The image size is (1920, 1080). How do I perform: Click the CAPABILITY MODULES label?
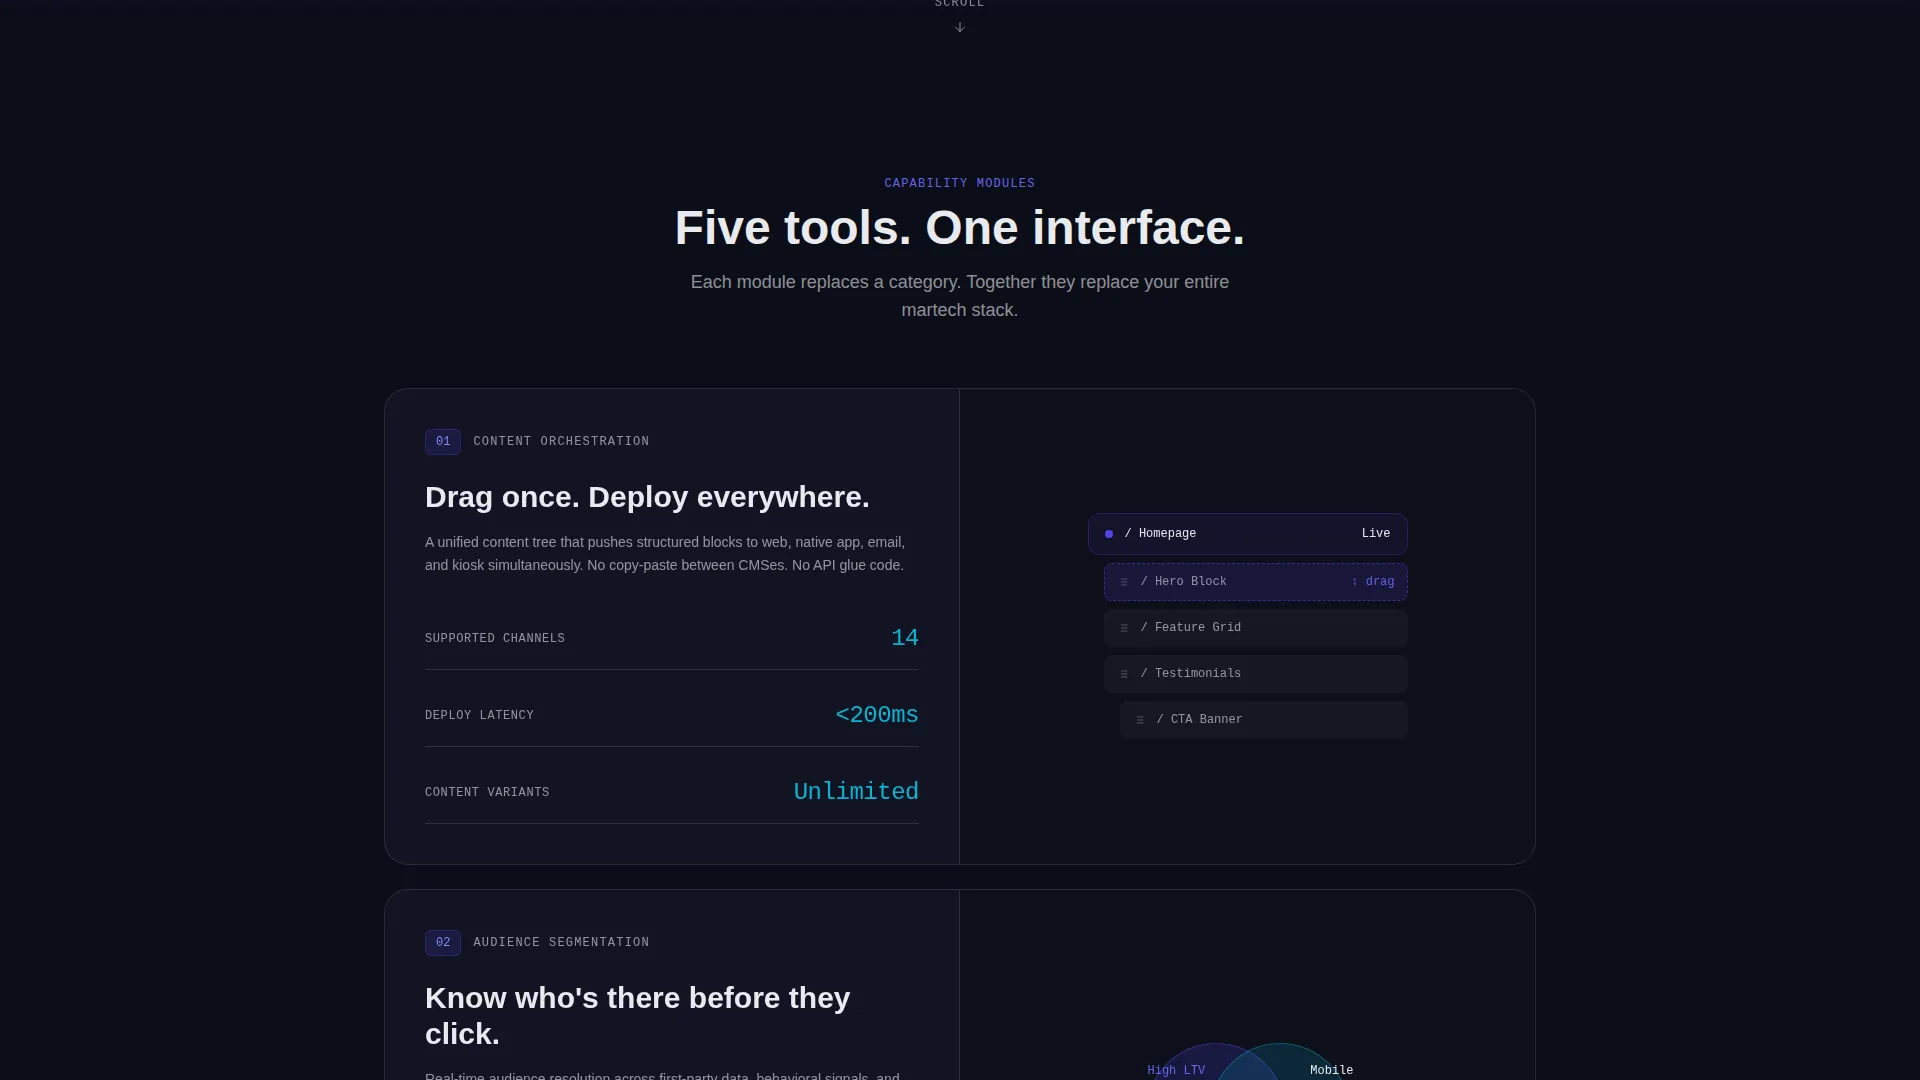(960, 183)
